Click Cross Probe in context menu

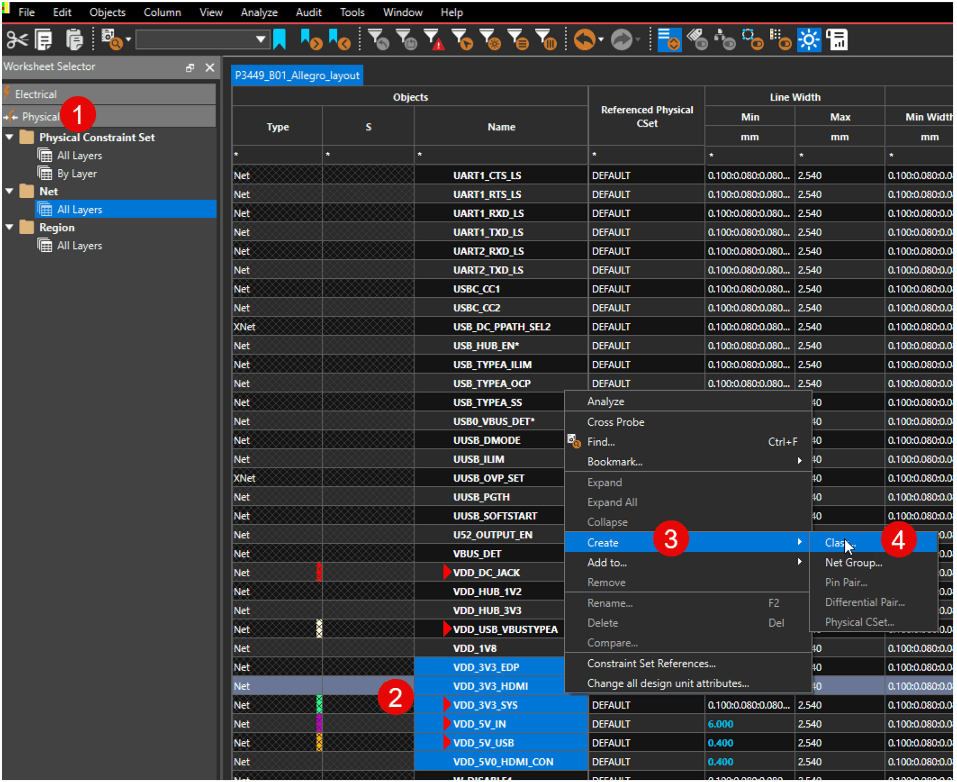click(x=687, y=422)
